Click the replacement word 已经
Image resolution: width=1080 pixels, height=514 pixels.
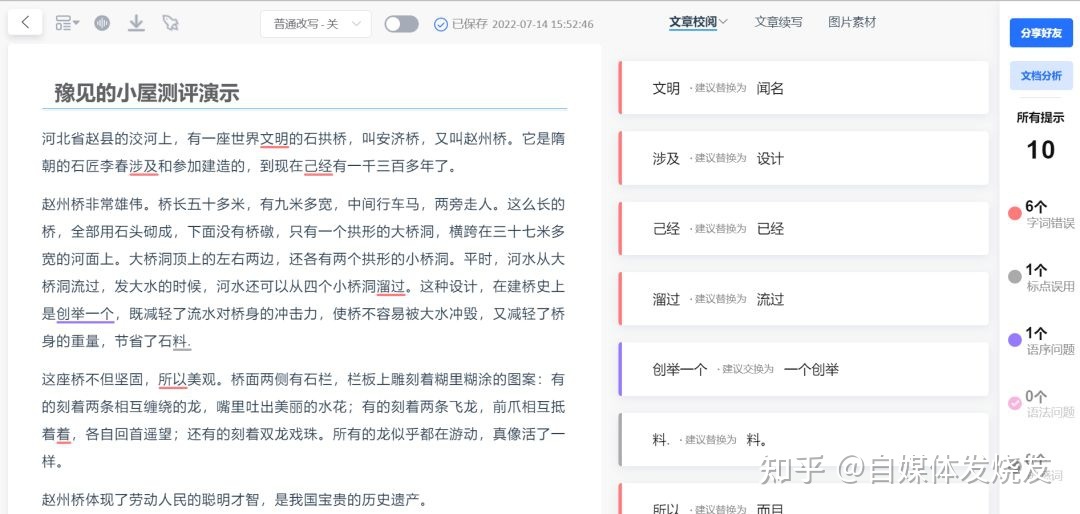click(770, 229)
